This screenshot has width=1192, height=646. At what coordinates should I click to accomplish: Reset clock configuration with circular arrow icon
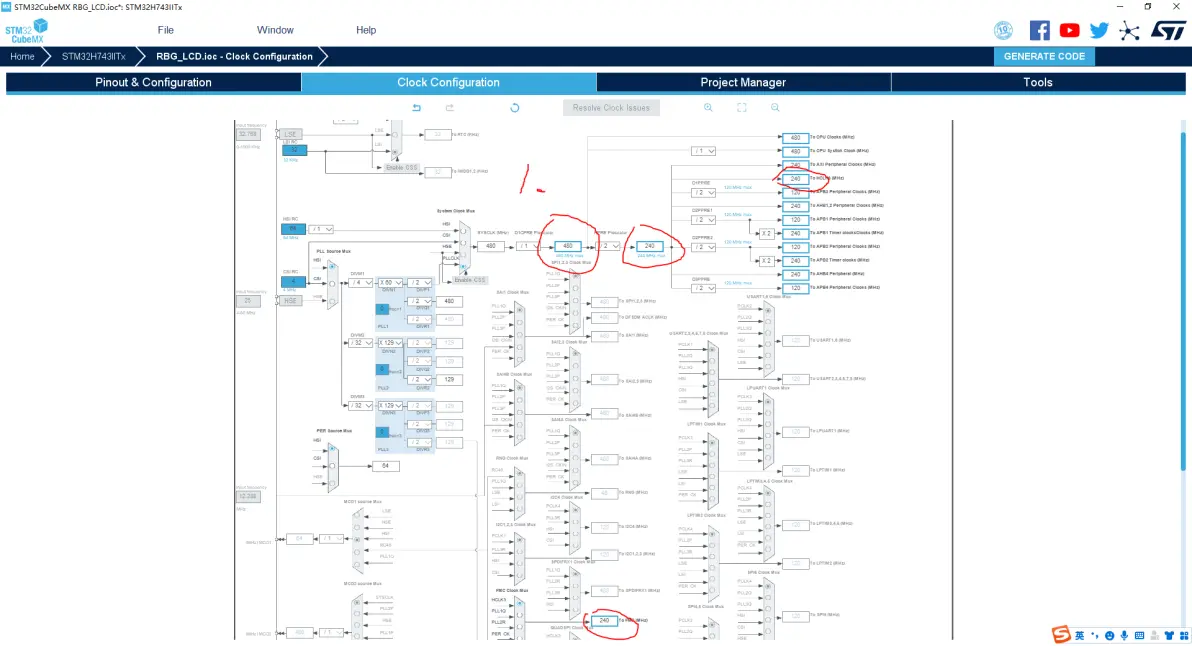pyautogui.click(x=515, y=108)
